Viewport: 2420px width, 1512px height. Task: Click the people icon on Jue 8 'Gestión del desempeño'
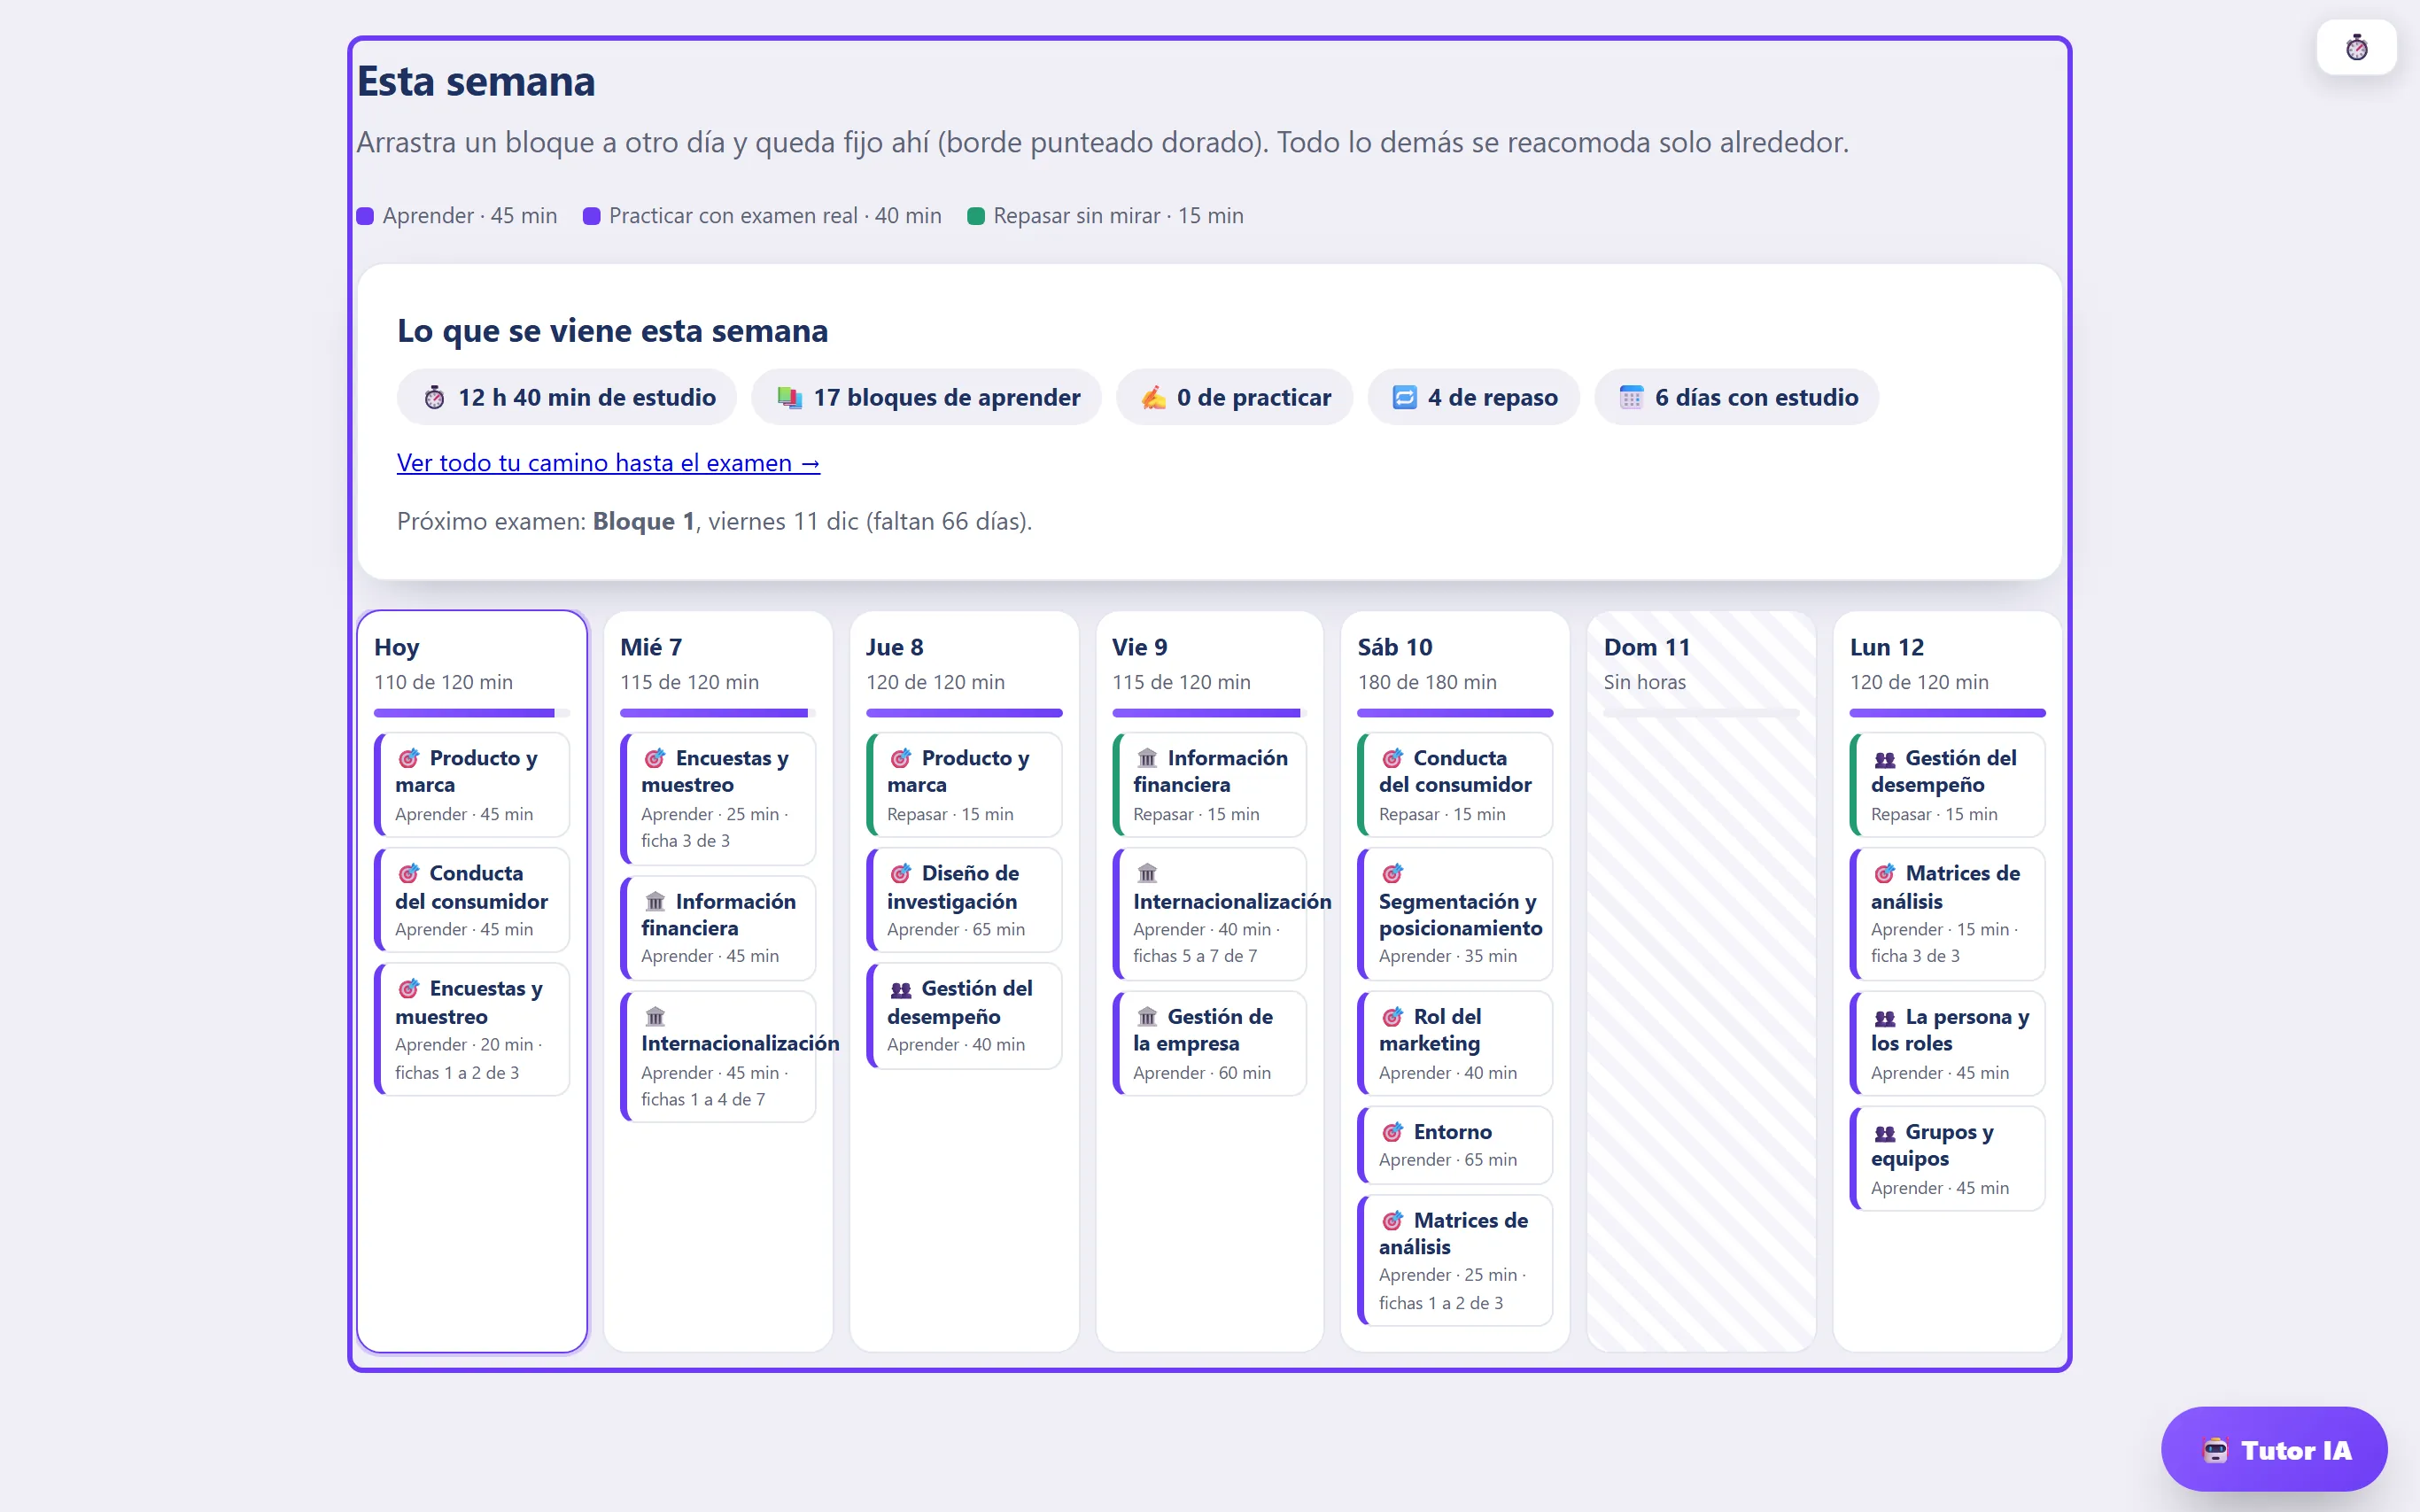coord(901,989)
